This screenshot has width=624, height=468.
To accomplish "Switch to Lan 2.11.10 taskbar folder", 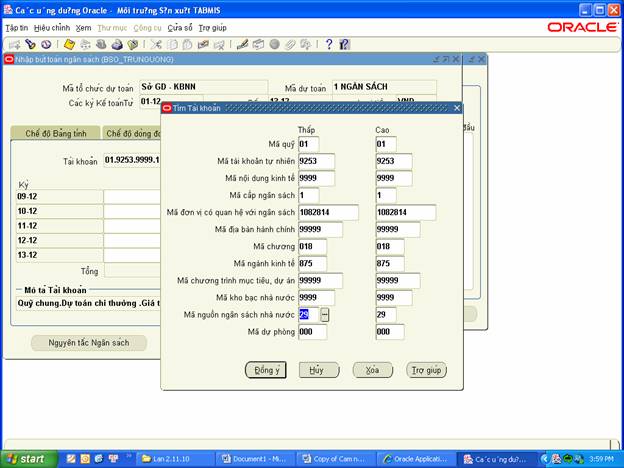I will [x=175, y=459].
